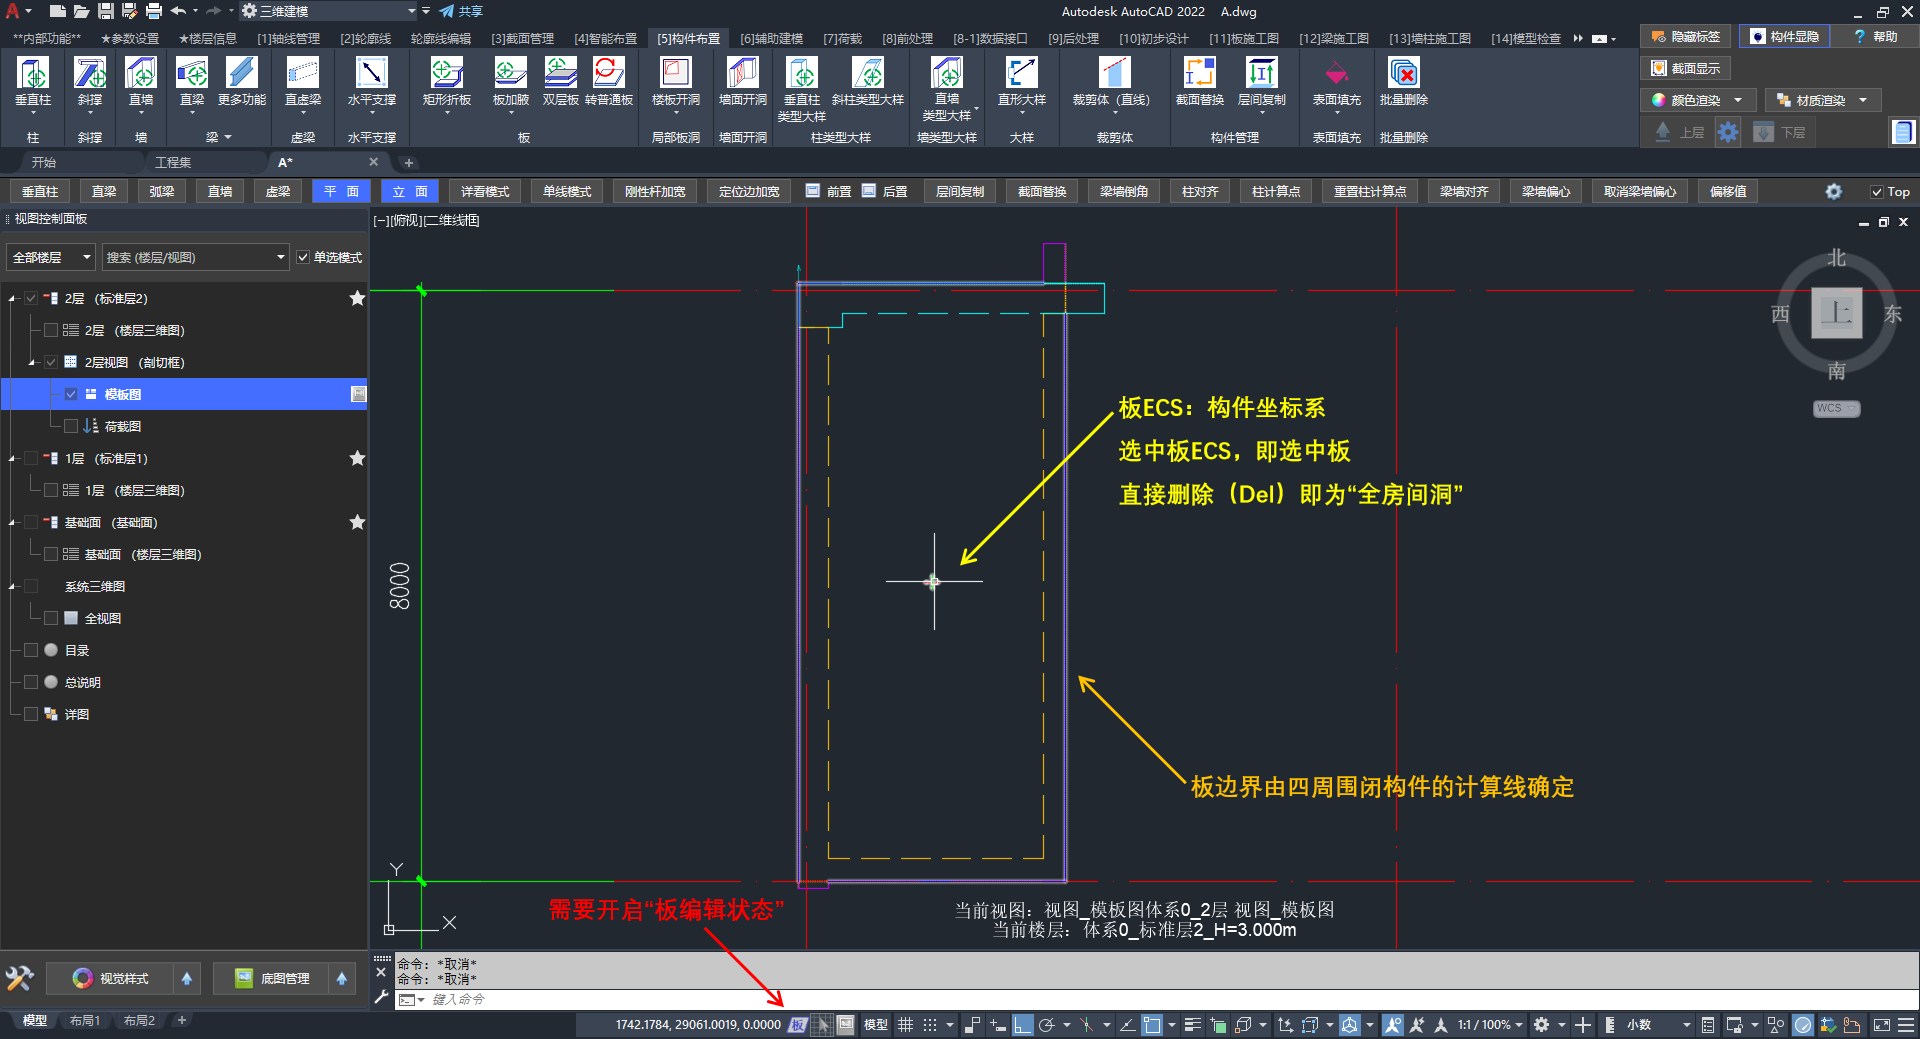Expand the 颜色渲染 dropdown

1737,100
